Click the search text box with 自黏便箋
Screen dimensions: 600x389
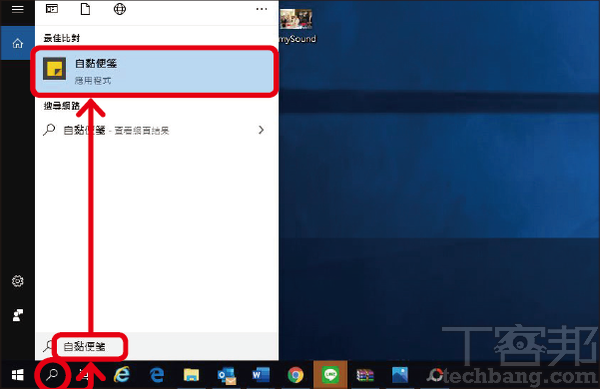click(157, 346)
